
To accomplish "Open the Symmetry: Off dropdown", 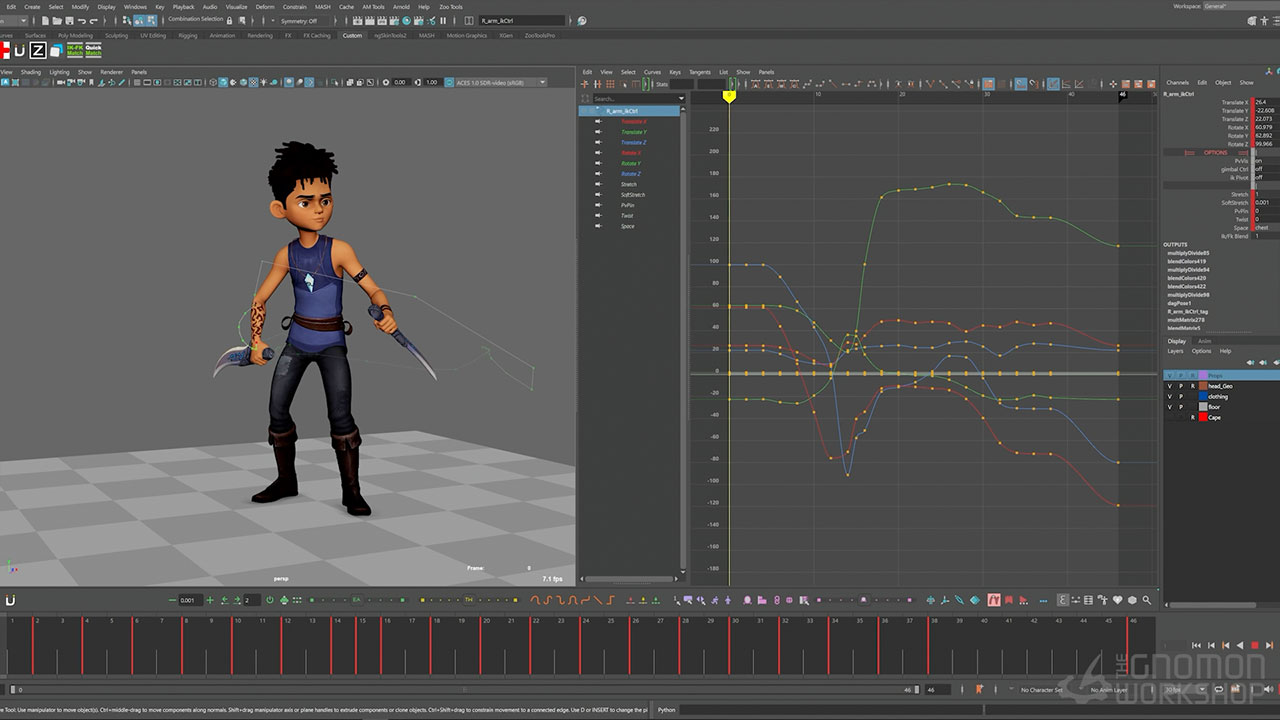I will (300, 20).
